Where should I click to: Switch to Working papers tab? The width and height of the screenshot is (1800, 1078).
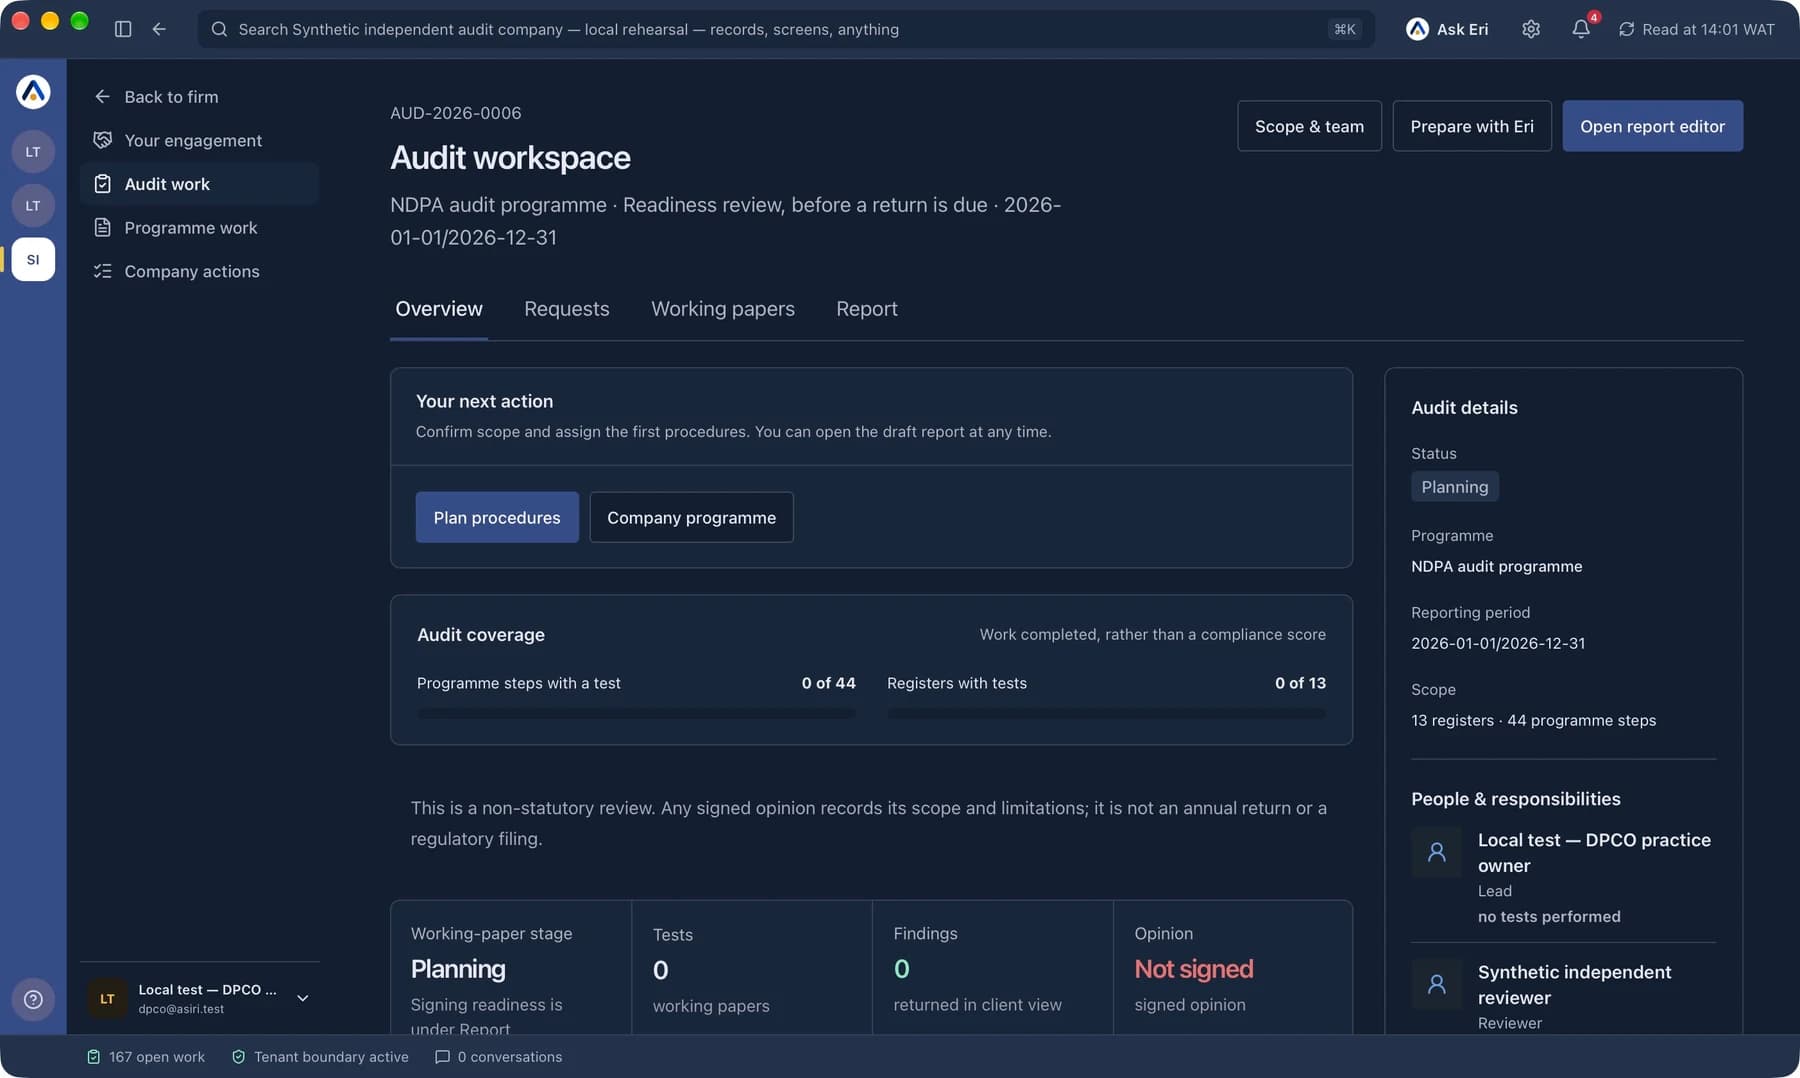(x=723, y=309)
